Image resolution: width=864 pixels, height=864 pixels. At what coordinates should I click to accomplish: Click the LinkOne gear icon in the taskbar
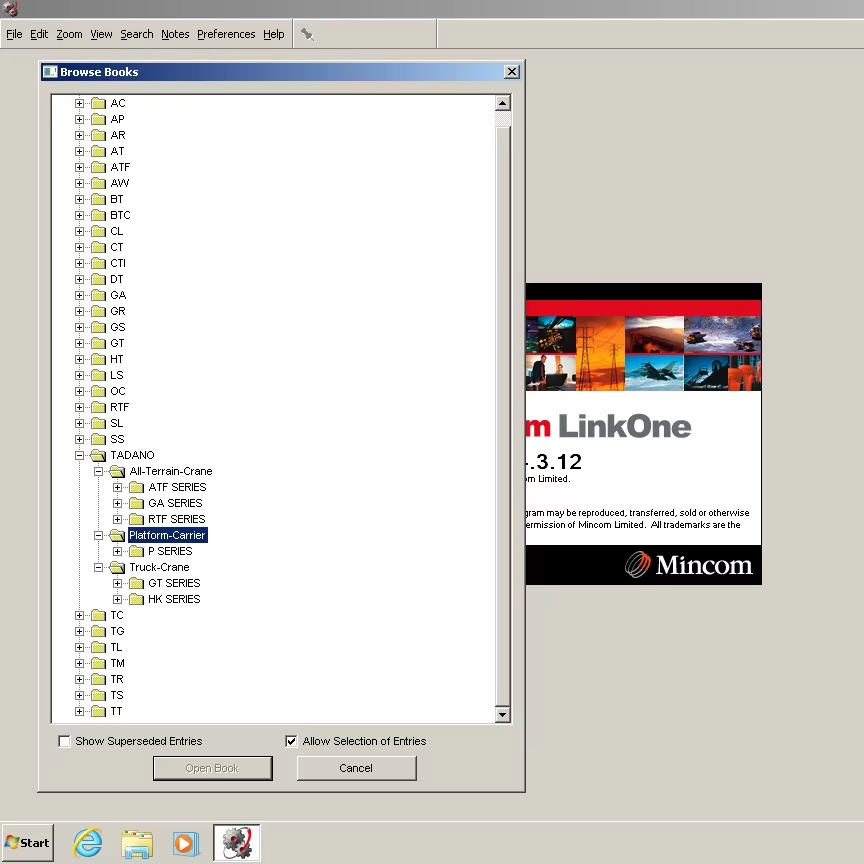click(237, 843)
